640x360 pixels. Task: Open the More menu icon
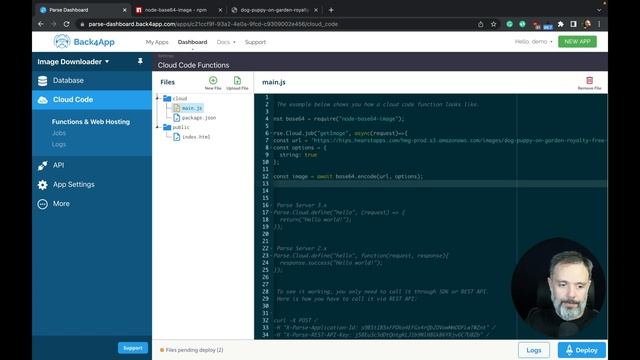click(42, 204)
